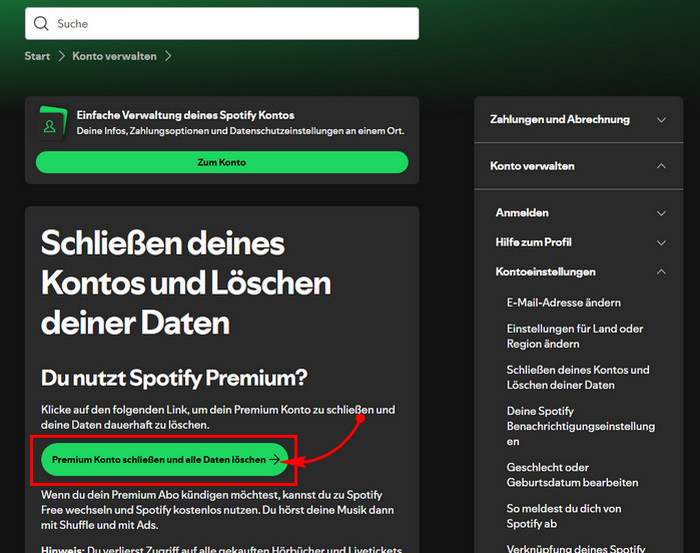Expand Hilfe zum Profil chevron
Image resolution: width=700 pixels, height=553 pixels.
pos(662,242)
